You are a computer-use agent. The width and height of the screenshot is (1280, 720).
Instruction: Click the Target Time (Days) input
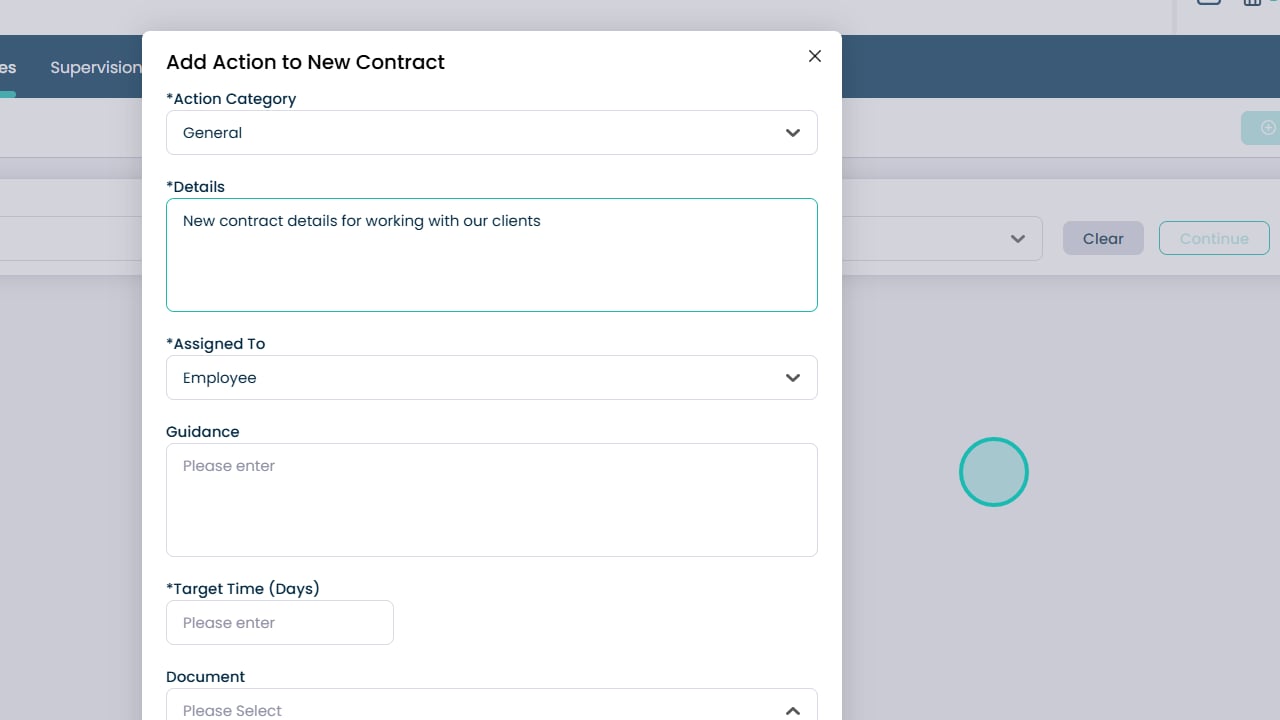pos(280,623)
